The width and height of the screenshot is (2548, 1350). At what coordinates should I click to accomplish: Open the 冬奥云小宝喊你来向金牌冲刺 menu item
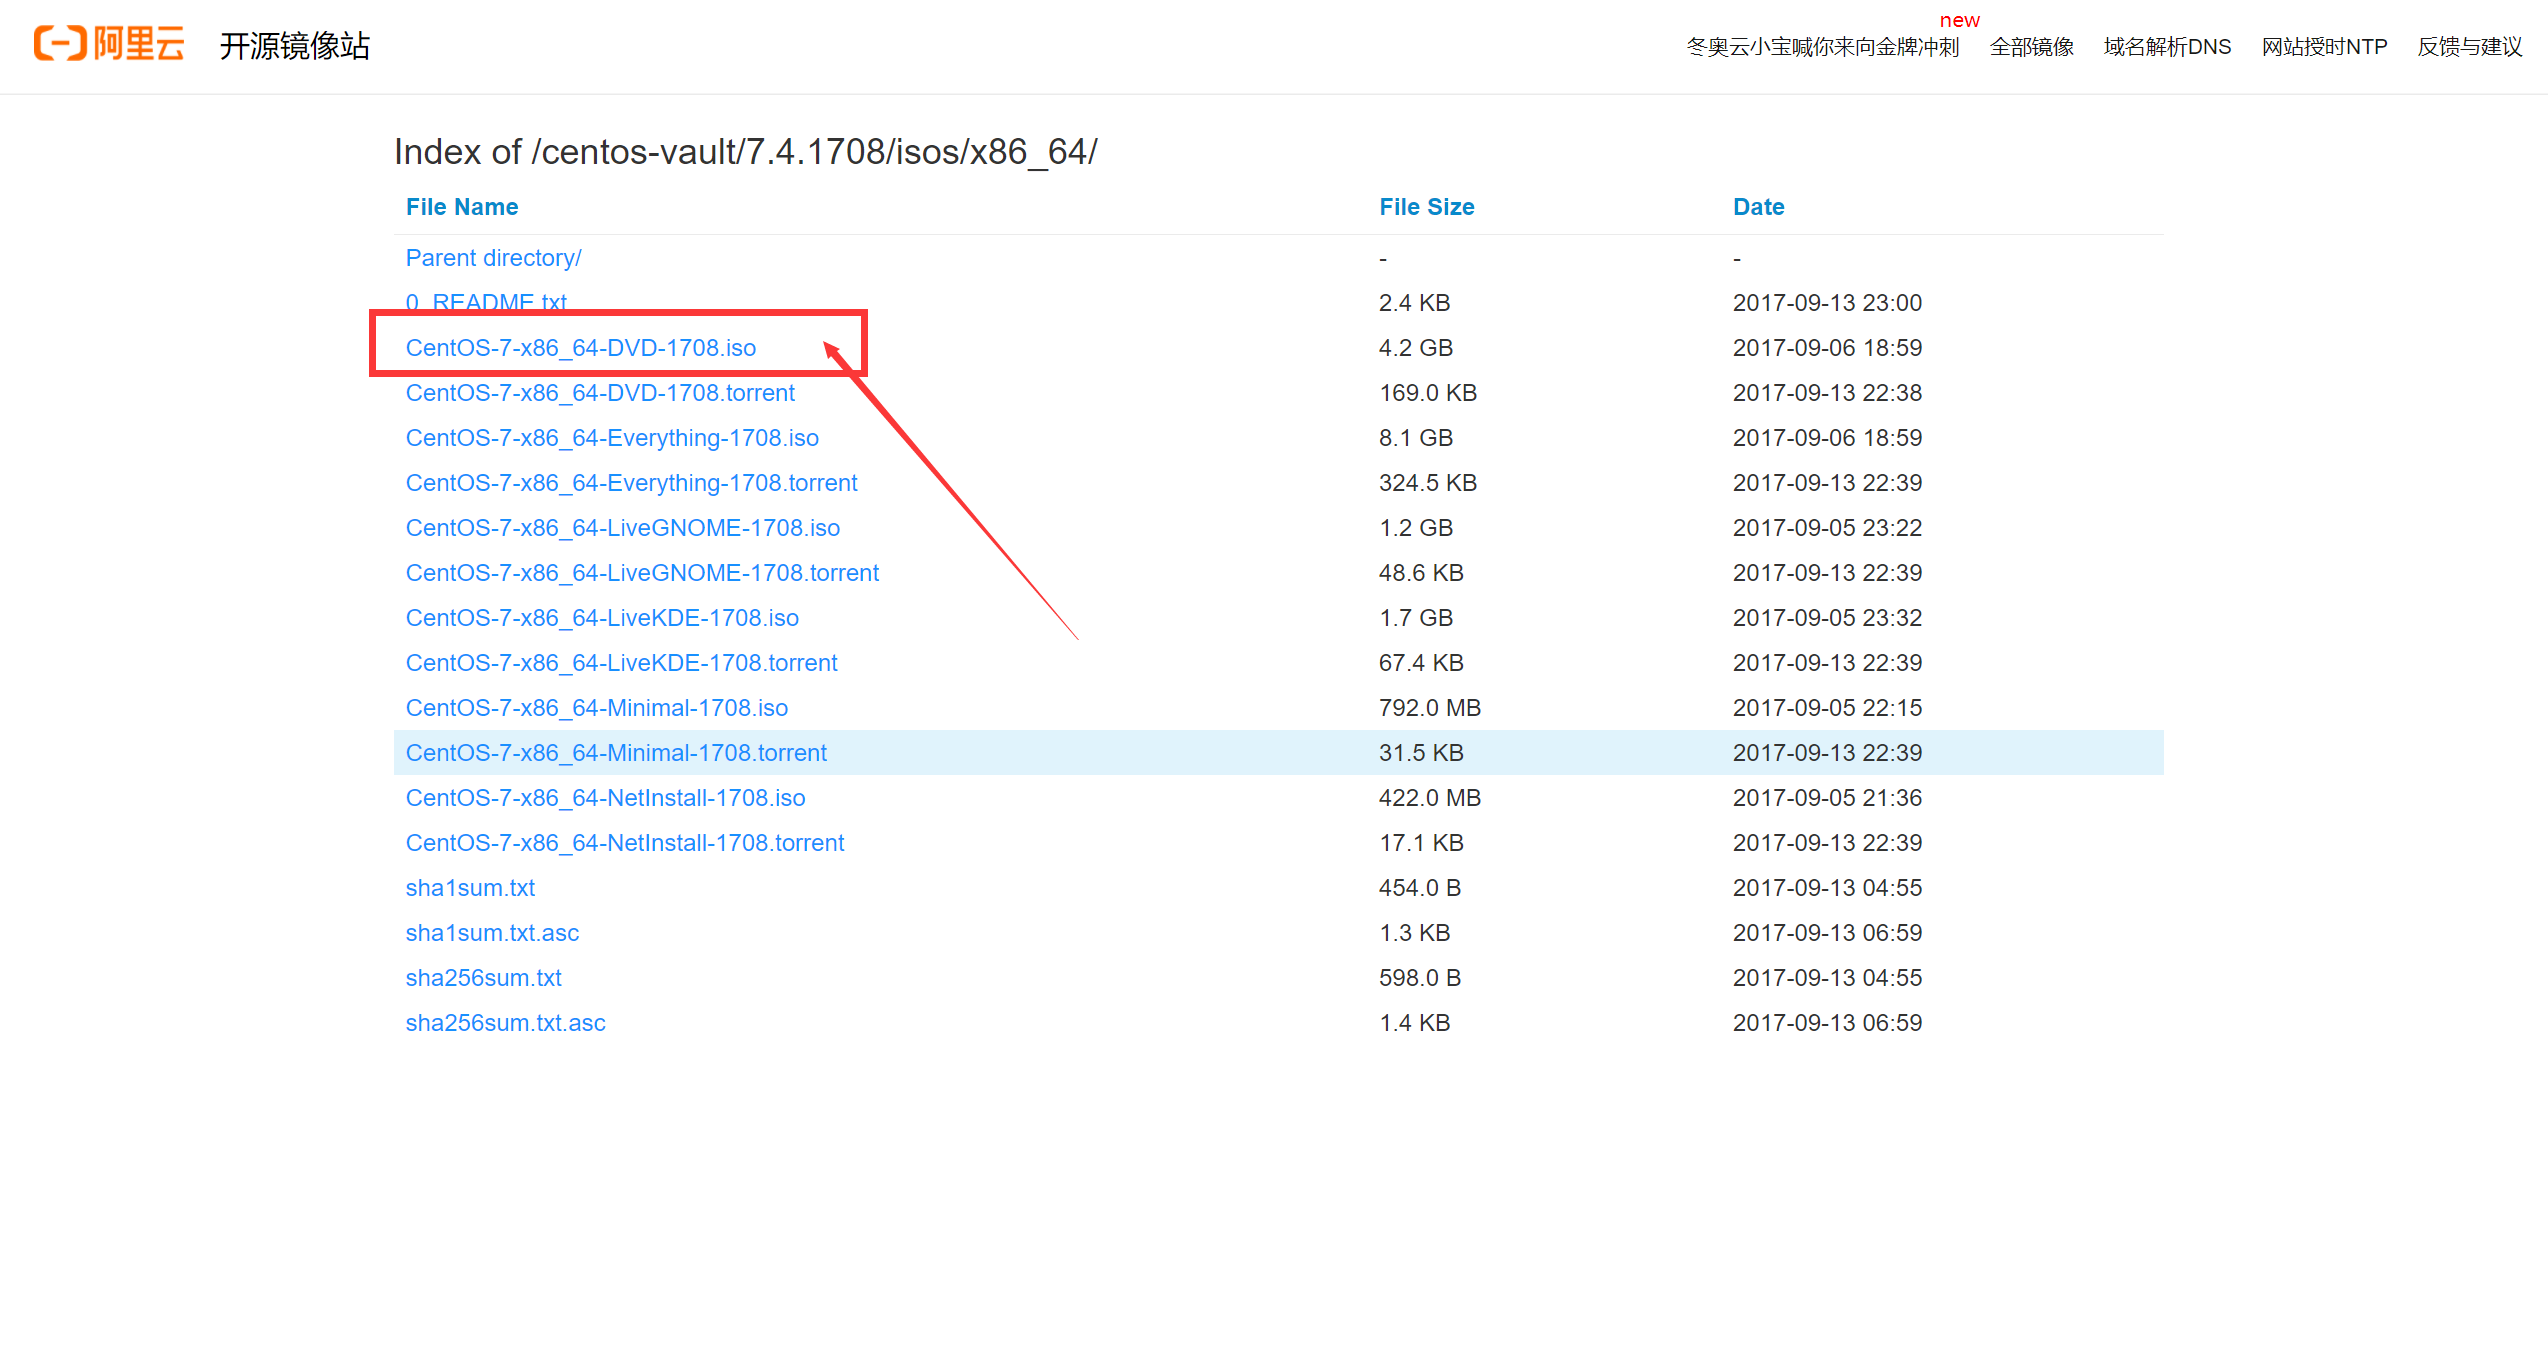tap(1822, 47)
